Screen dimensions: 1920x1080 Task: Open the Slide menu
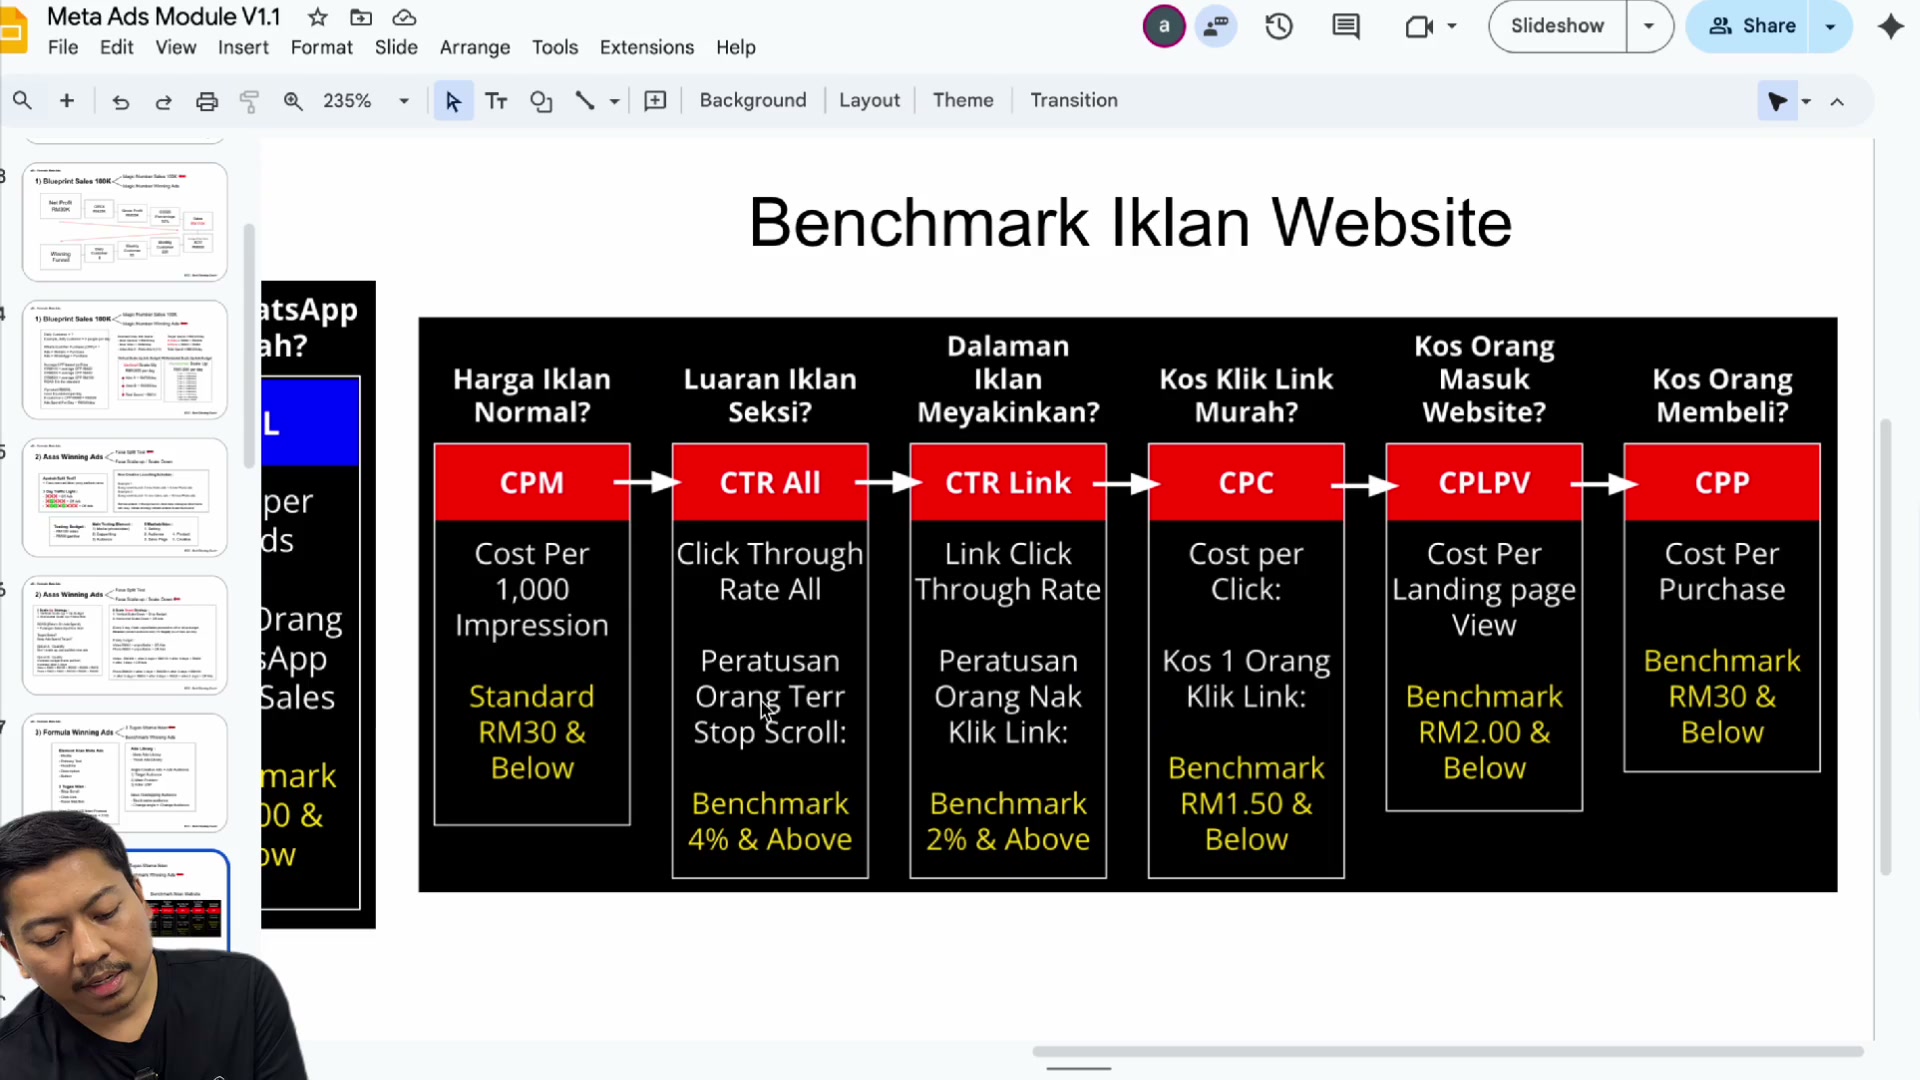[396, 47]
